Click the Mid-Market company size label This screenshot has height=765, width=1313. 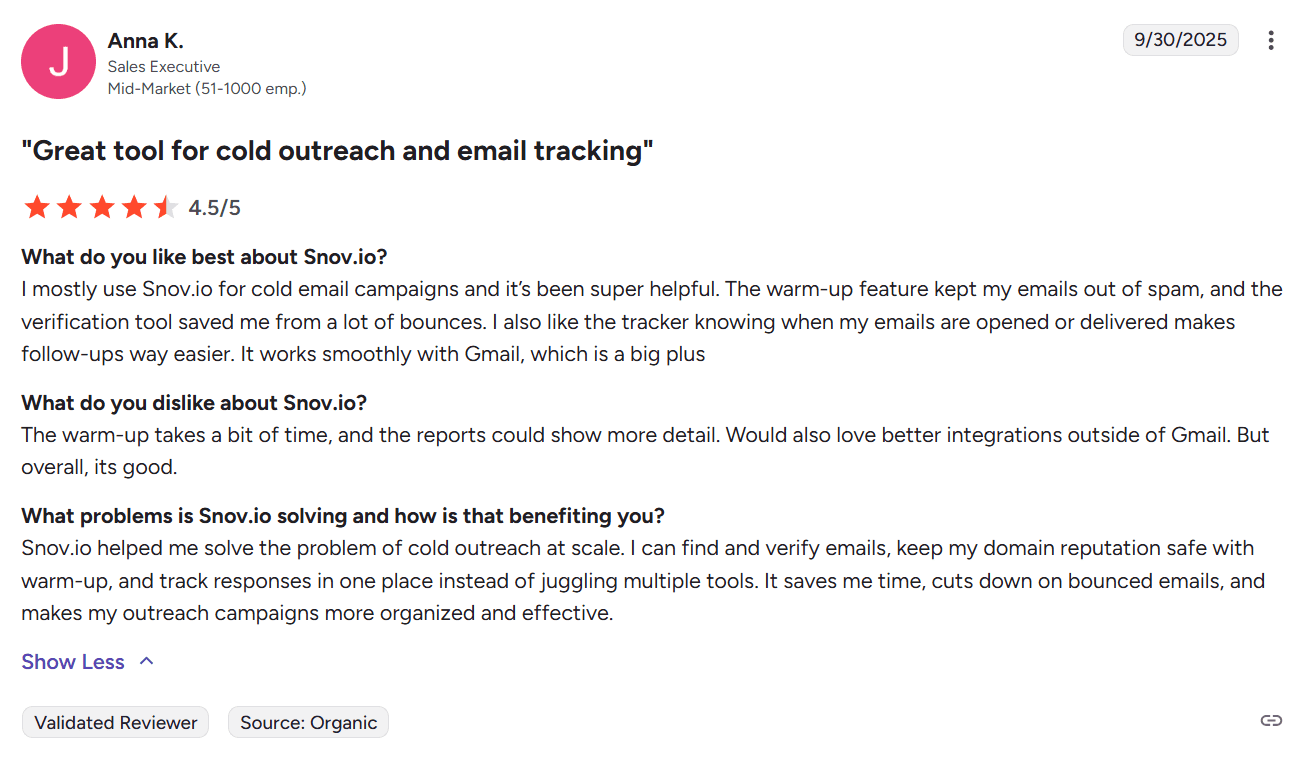(x=206, y=88)
